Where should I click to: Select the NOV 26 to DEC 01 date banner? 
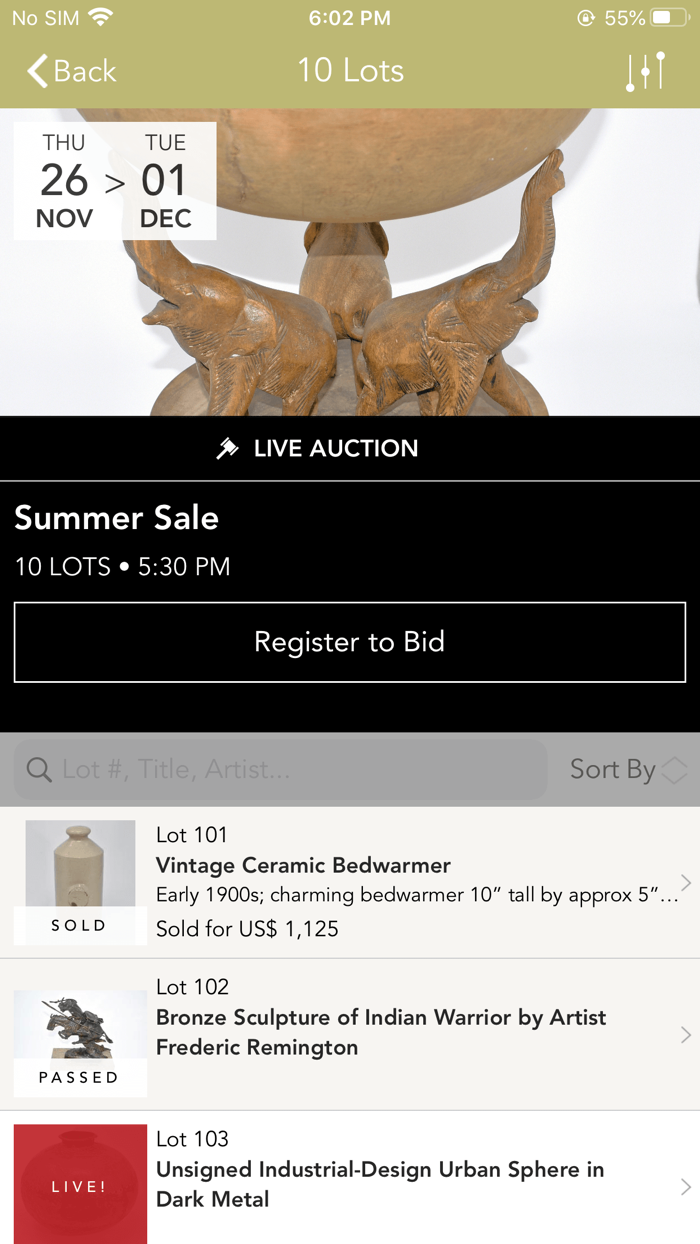tap(114, 180)
